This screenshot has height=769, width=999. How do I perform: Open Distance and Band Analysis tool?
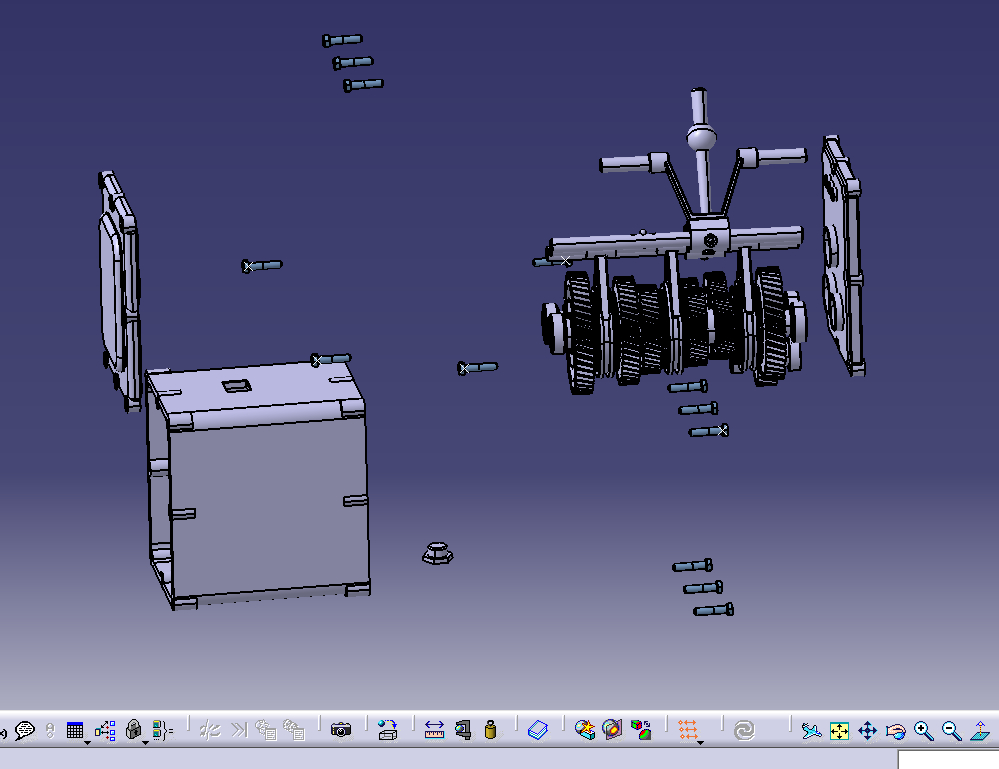click(x=641, y=730)
